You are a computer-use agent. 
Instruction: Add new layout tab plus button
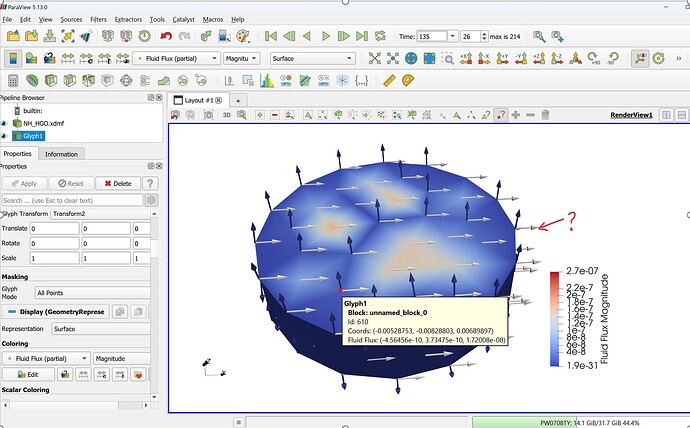pos(238,101)
